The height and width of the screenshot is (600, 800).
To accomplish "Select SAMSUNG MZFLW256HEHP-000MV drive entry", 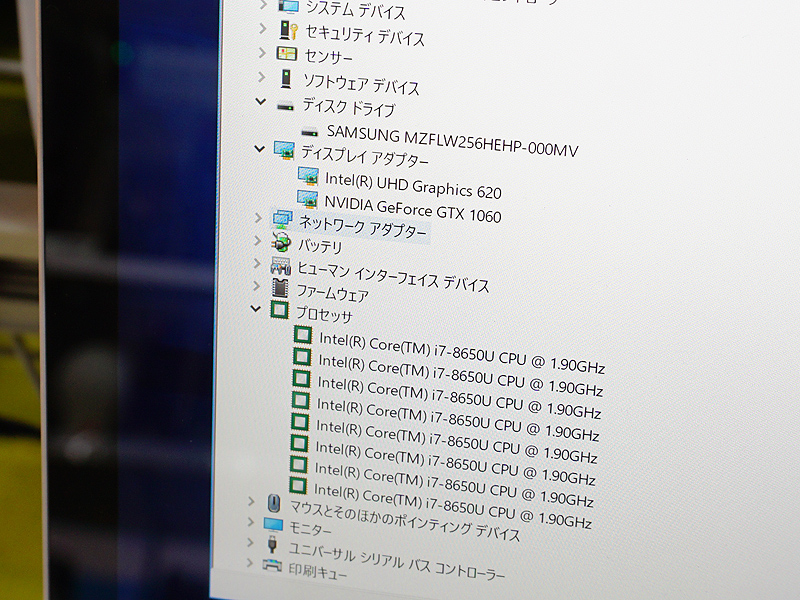I will coord(452,141).
